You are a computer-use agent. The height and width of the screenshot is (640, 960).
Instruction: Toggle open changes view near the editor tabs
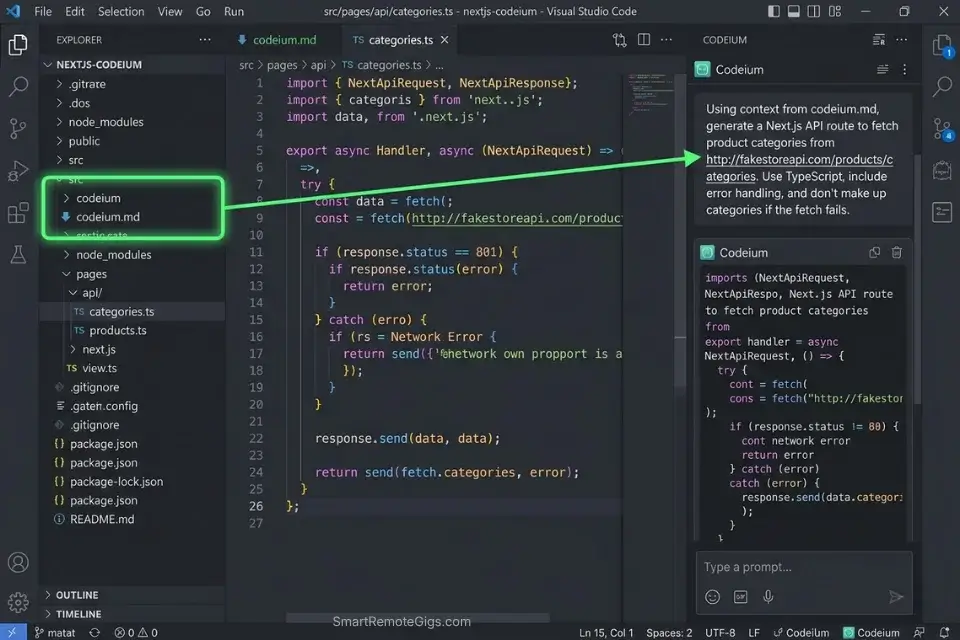[619, 39]
